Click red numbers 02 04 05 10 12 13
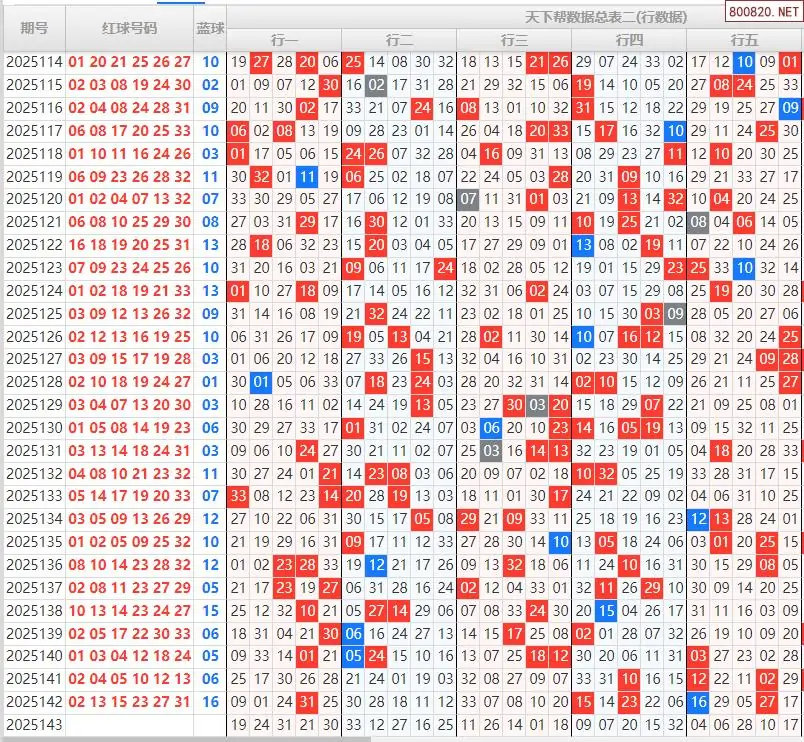 [x=130, y=679]
